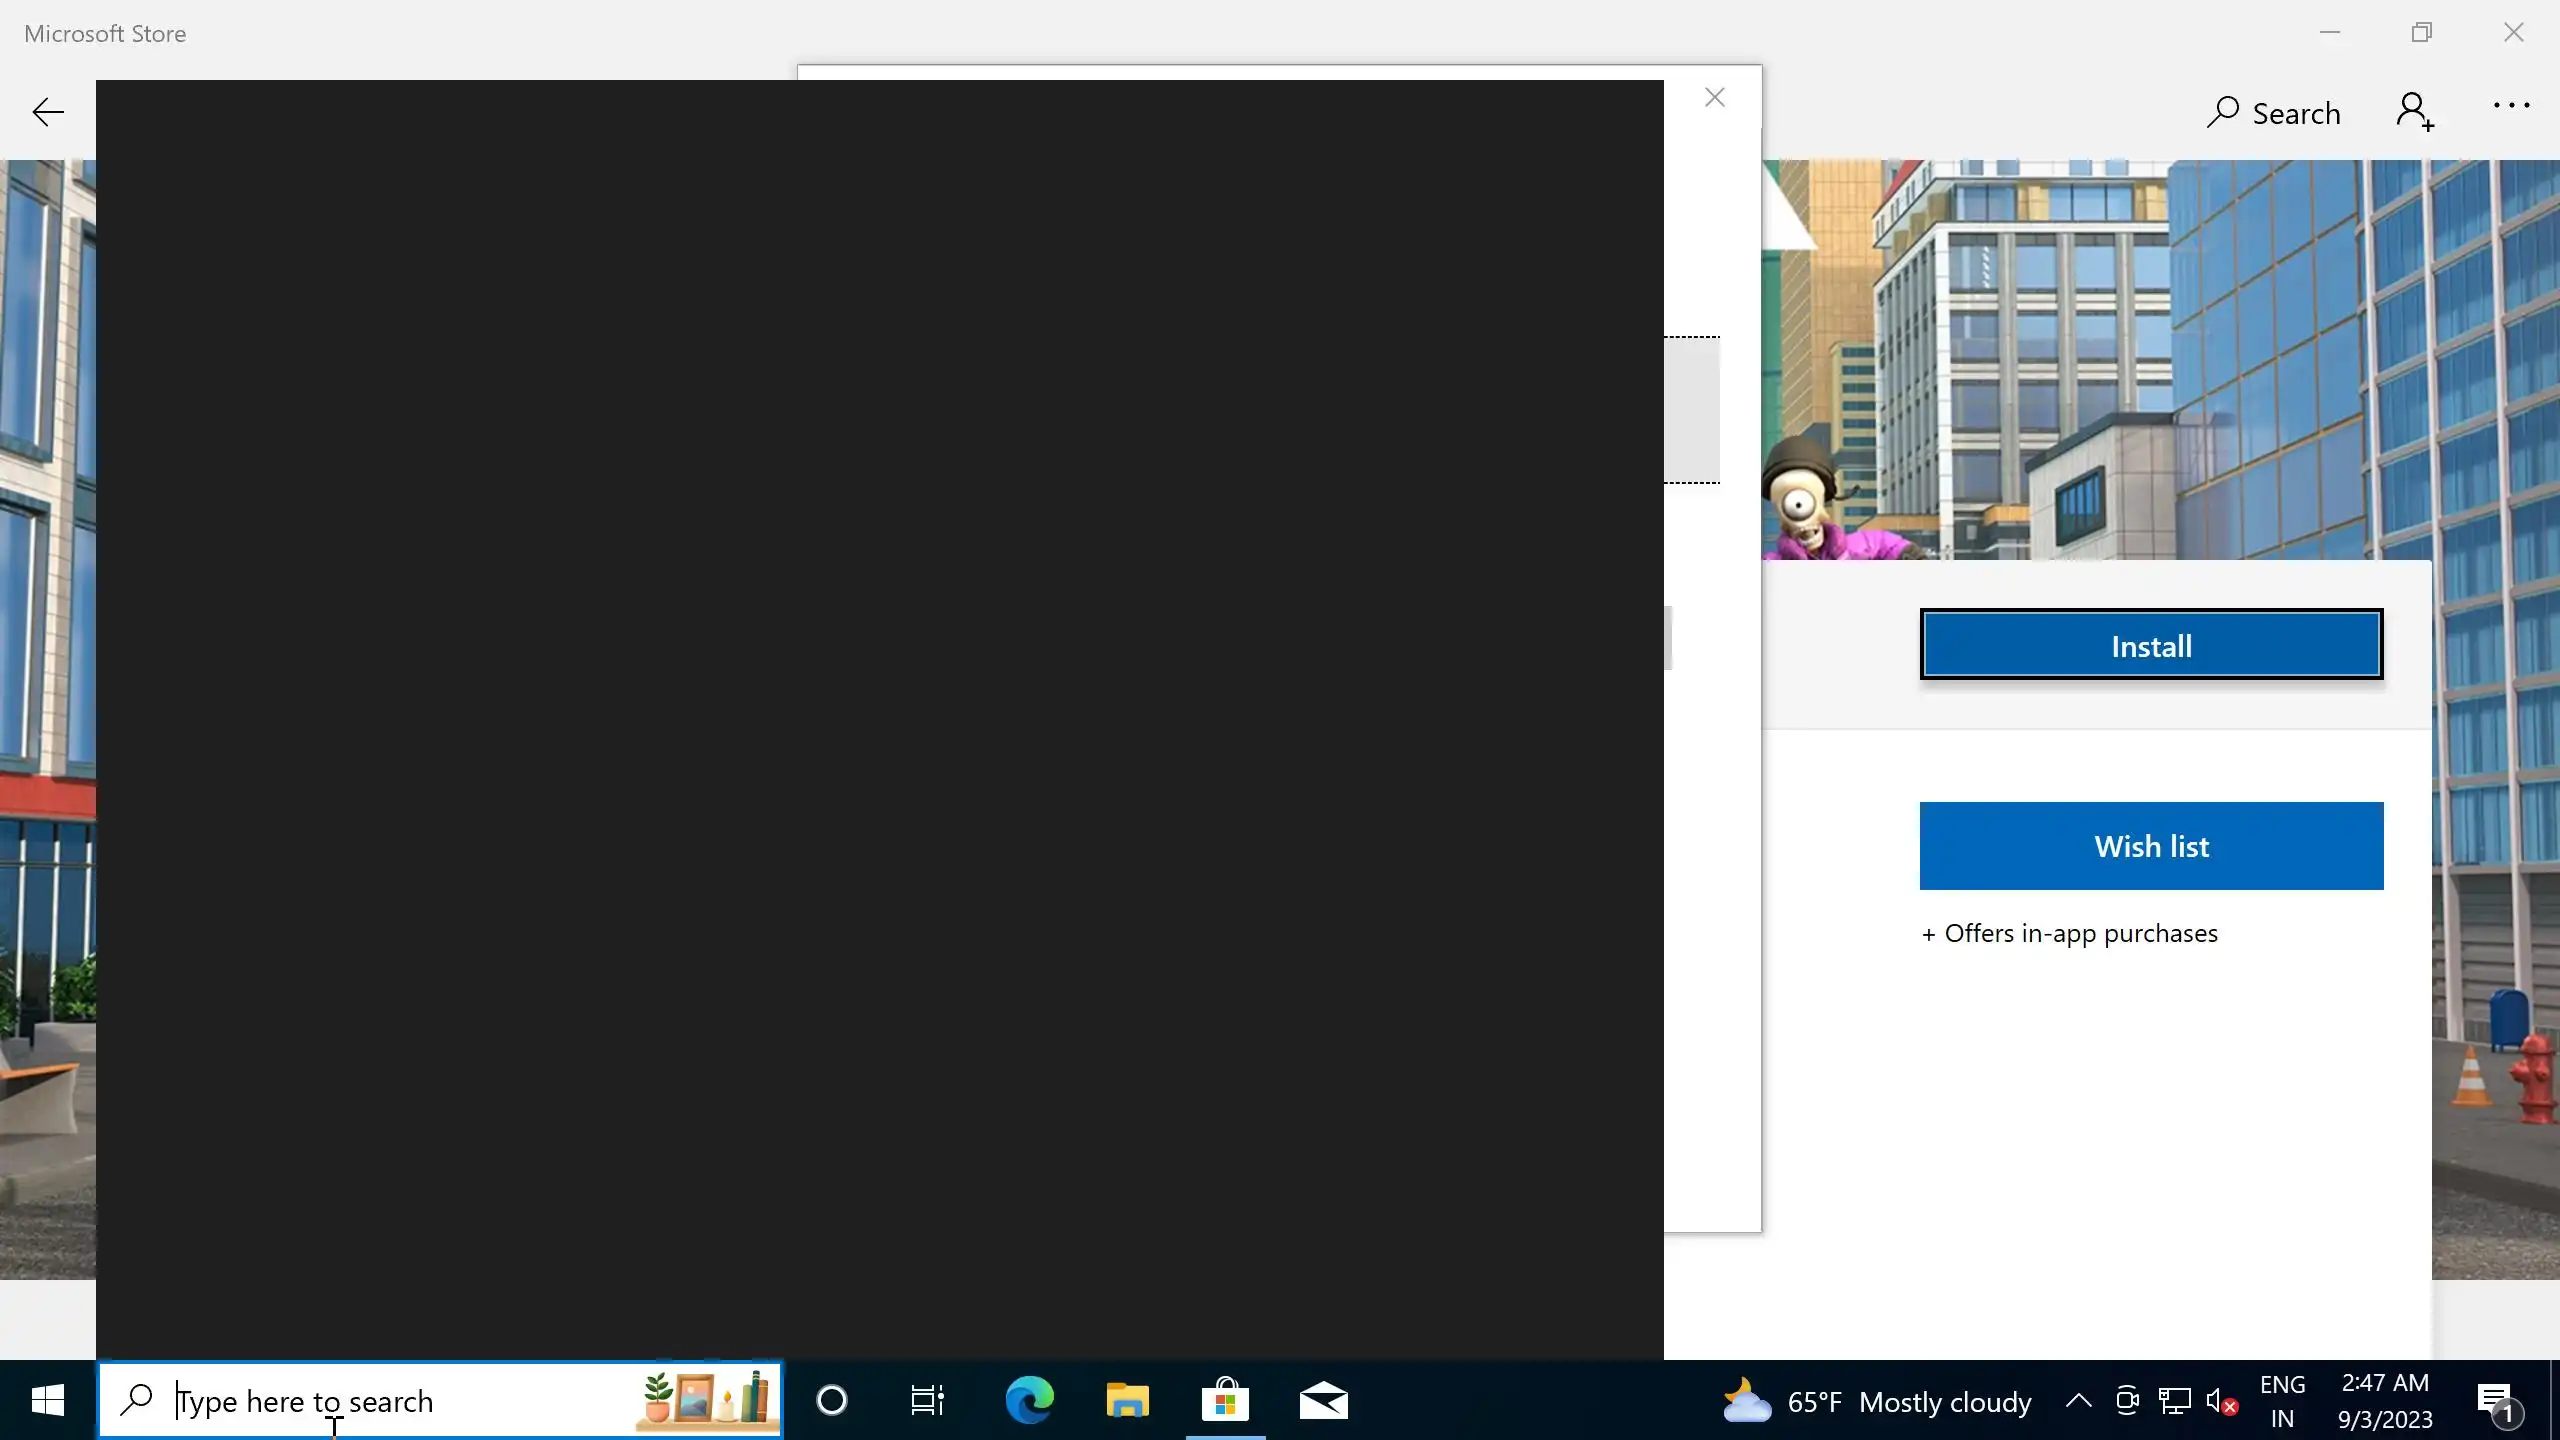The height and width of the screenshot is (1440, 2560).
Task: Open the 65°F Mostly cloudy weather widget
Action: (x=1878, y=1401)
